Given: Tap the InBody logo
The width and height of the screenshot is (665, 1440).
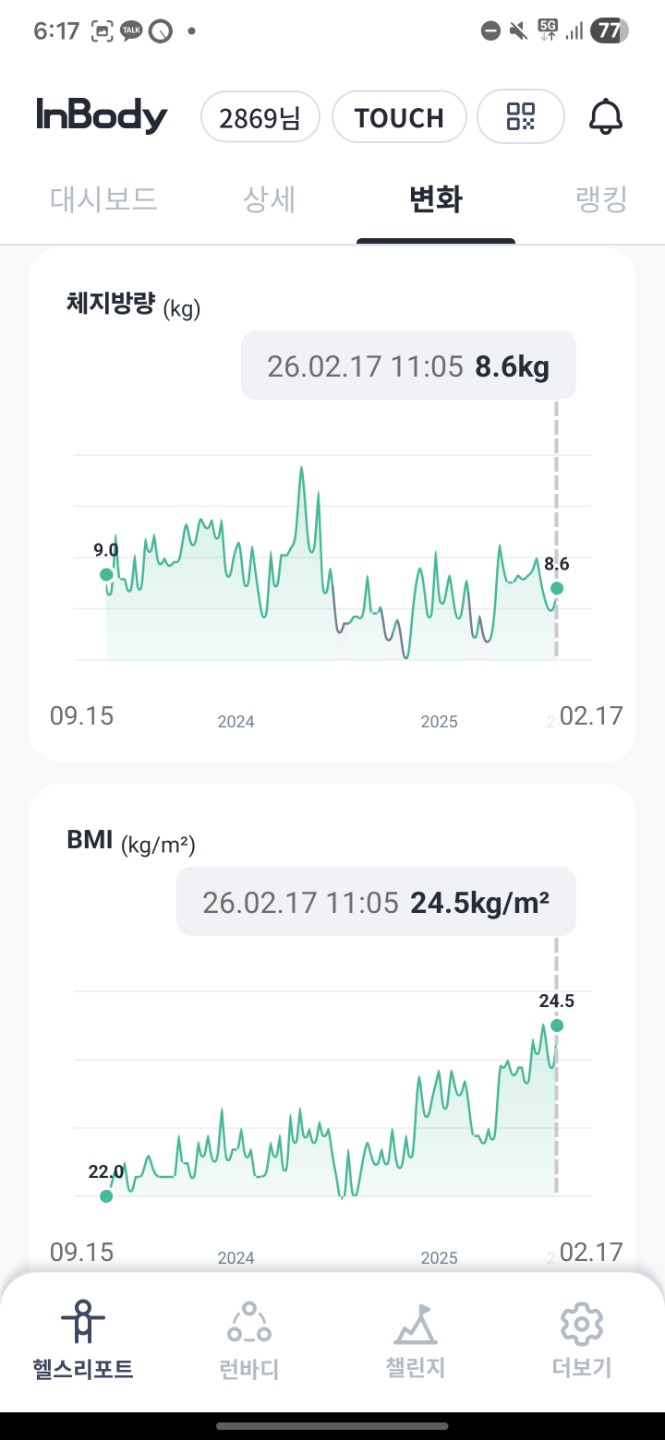Looking at the screenshot, I should click(102, 117).
